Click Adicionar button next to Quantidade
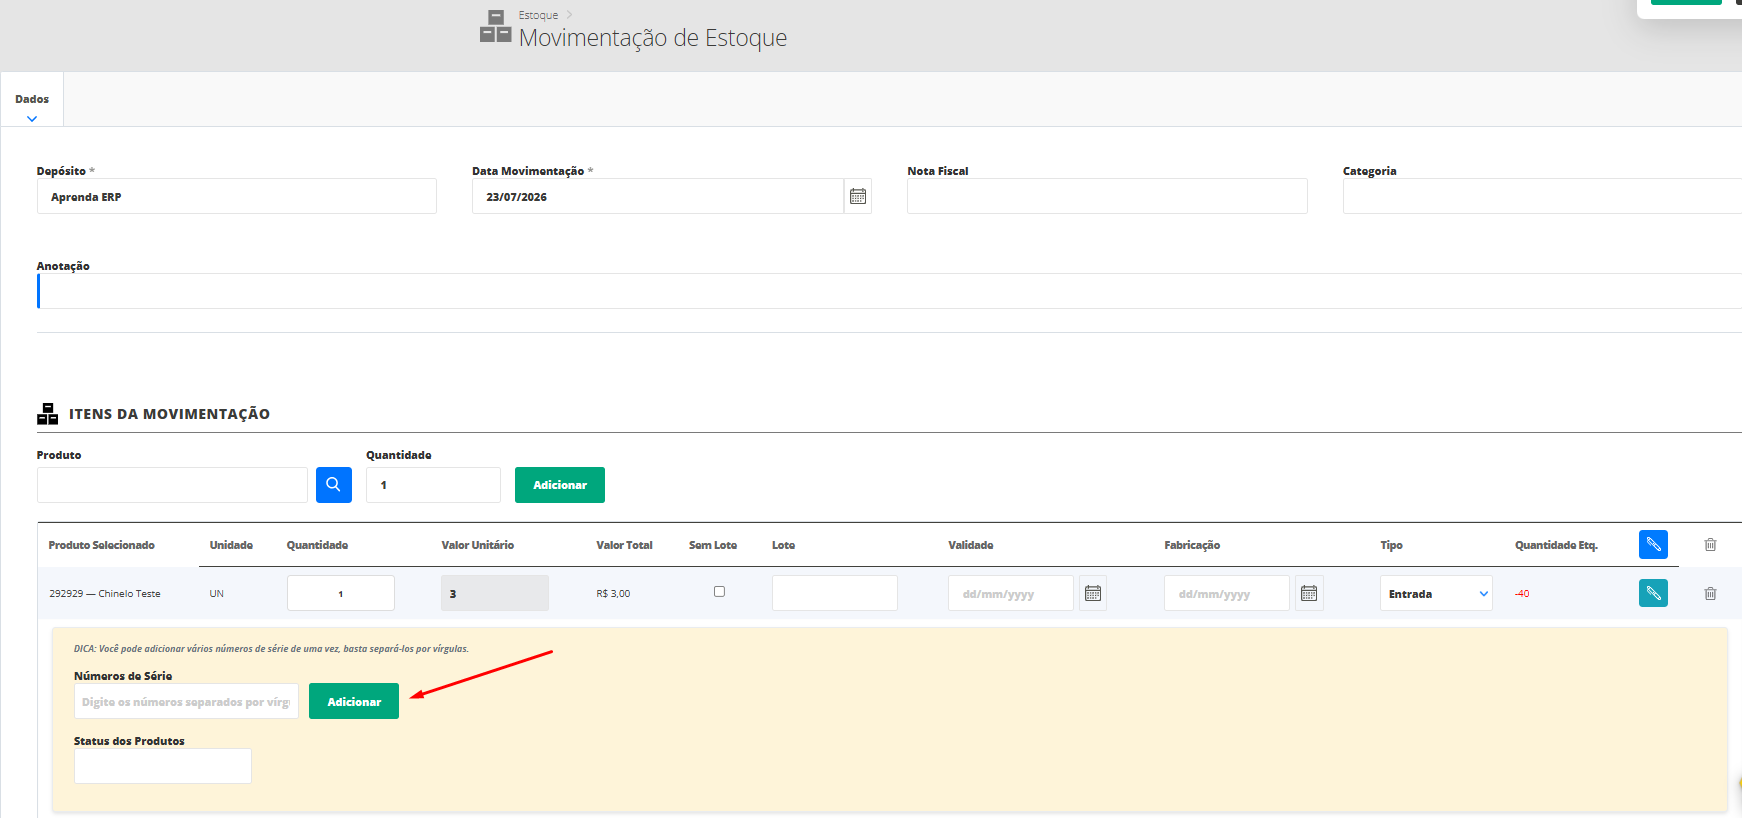The width and height of the screenshot is (1742, 818). [x=560, y=485]
